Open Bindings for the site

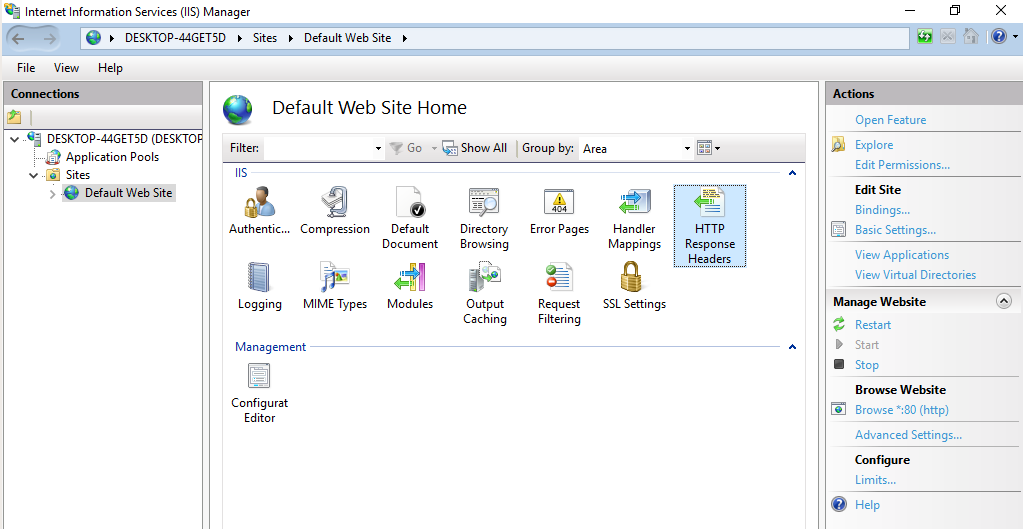(x=883, y=210)
